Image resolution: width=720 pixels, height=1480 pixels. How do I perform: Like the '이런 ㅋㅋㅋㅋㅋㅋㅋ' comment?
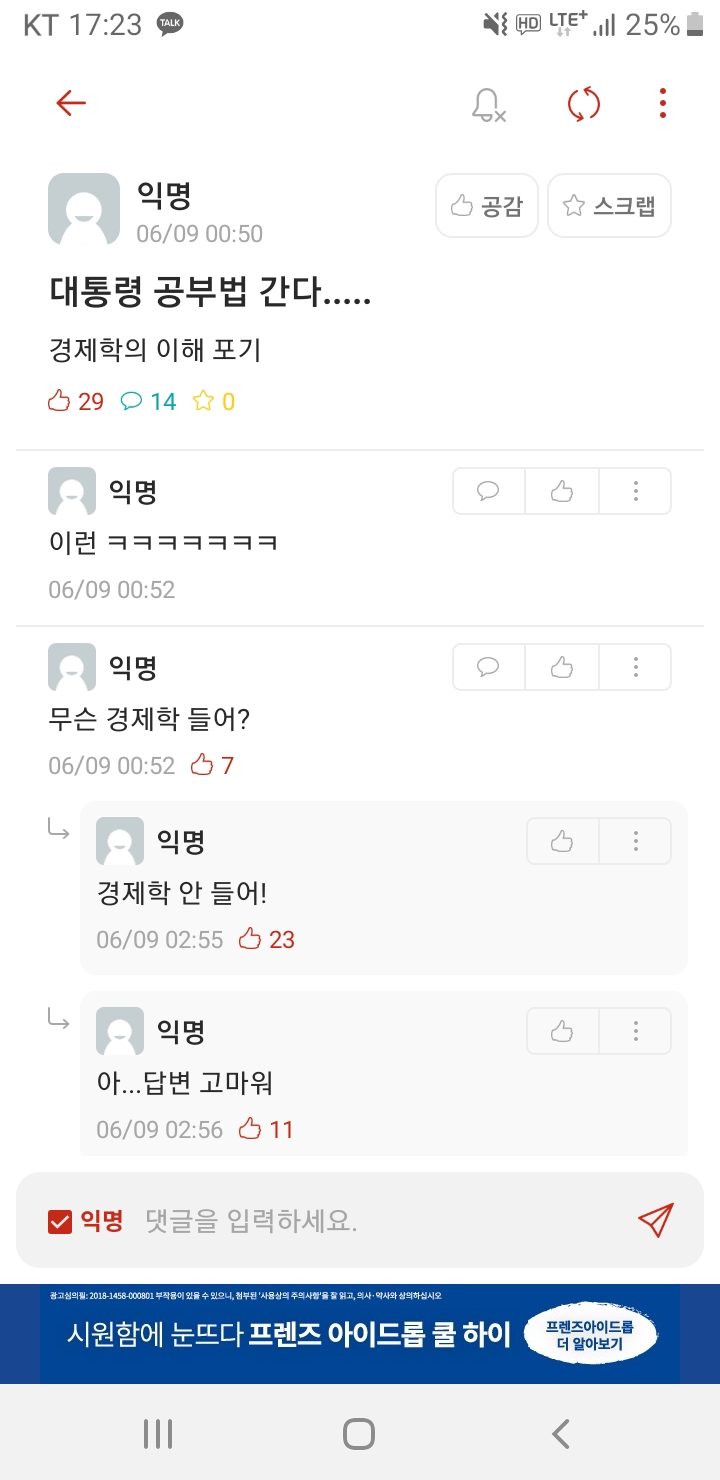(x=562, y=491)
